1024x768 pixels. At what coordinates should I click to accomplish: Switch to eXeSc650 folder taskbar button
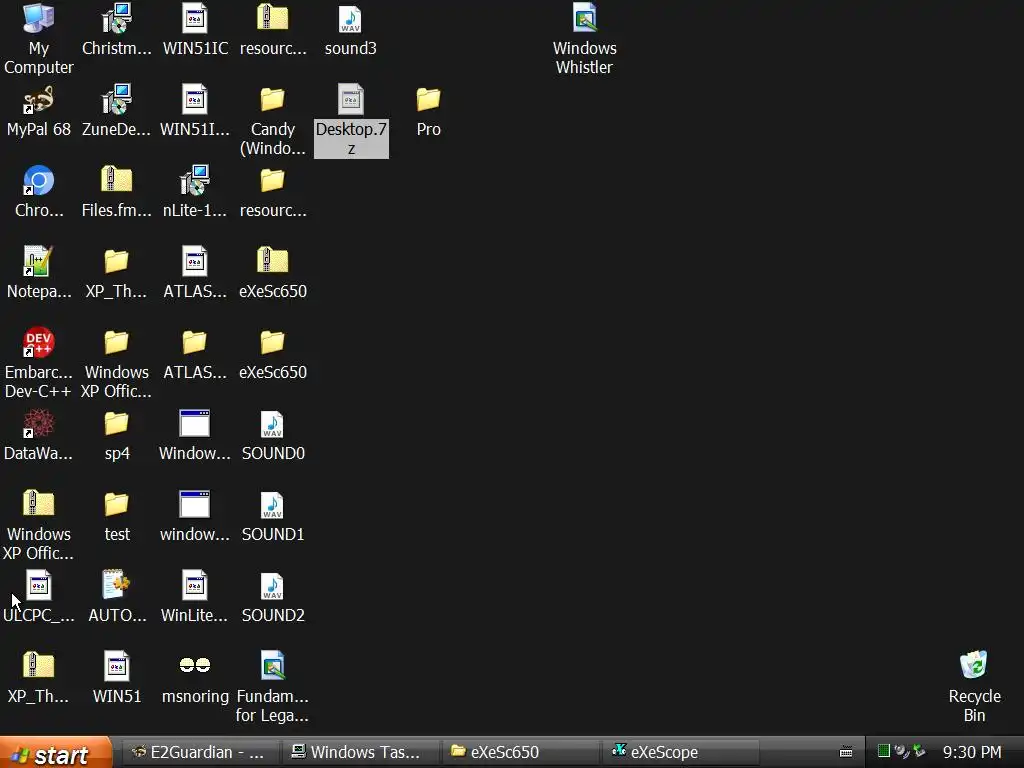[x=520, y=752]
